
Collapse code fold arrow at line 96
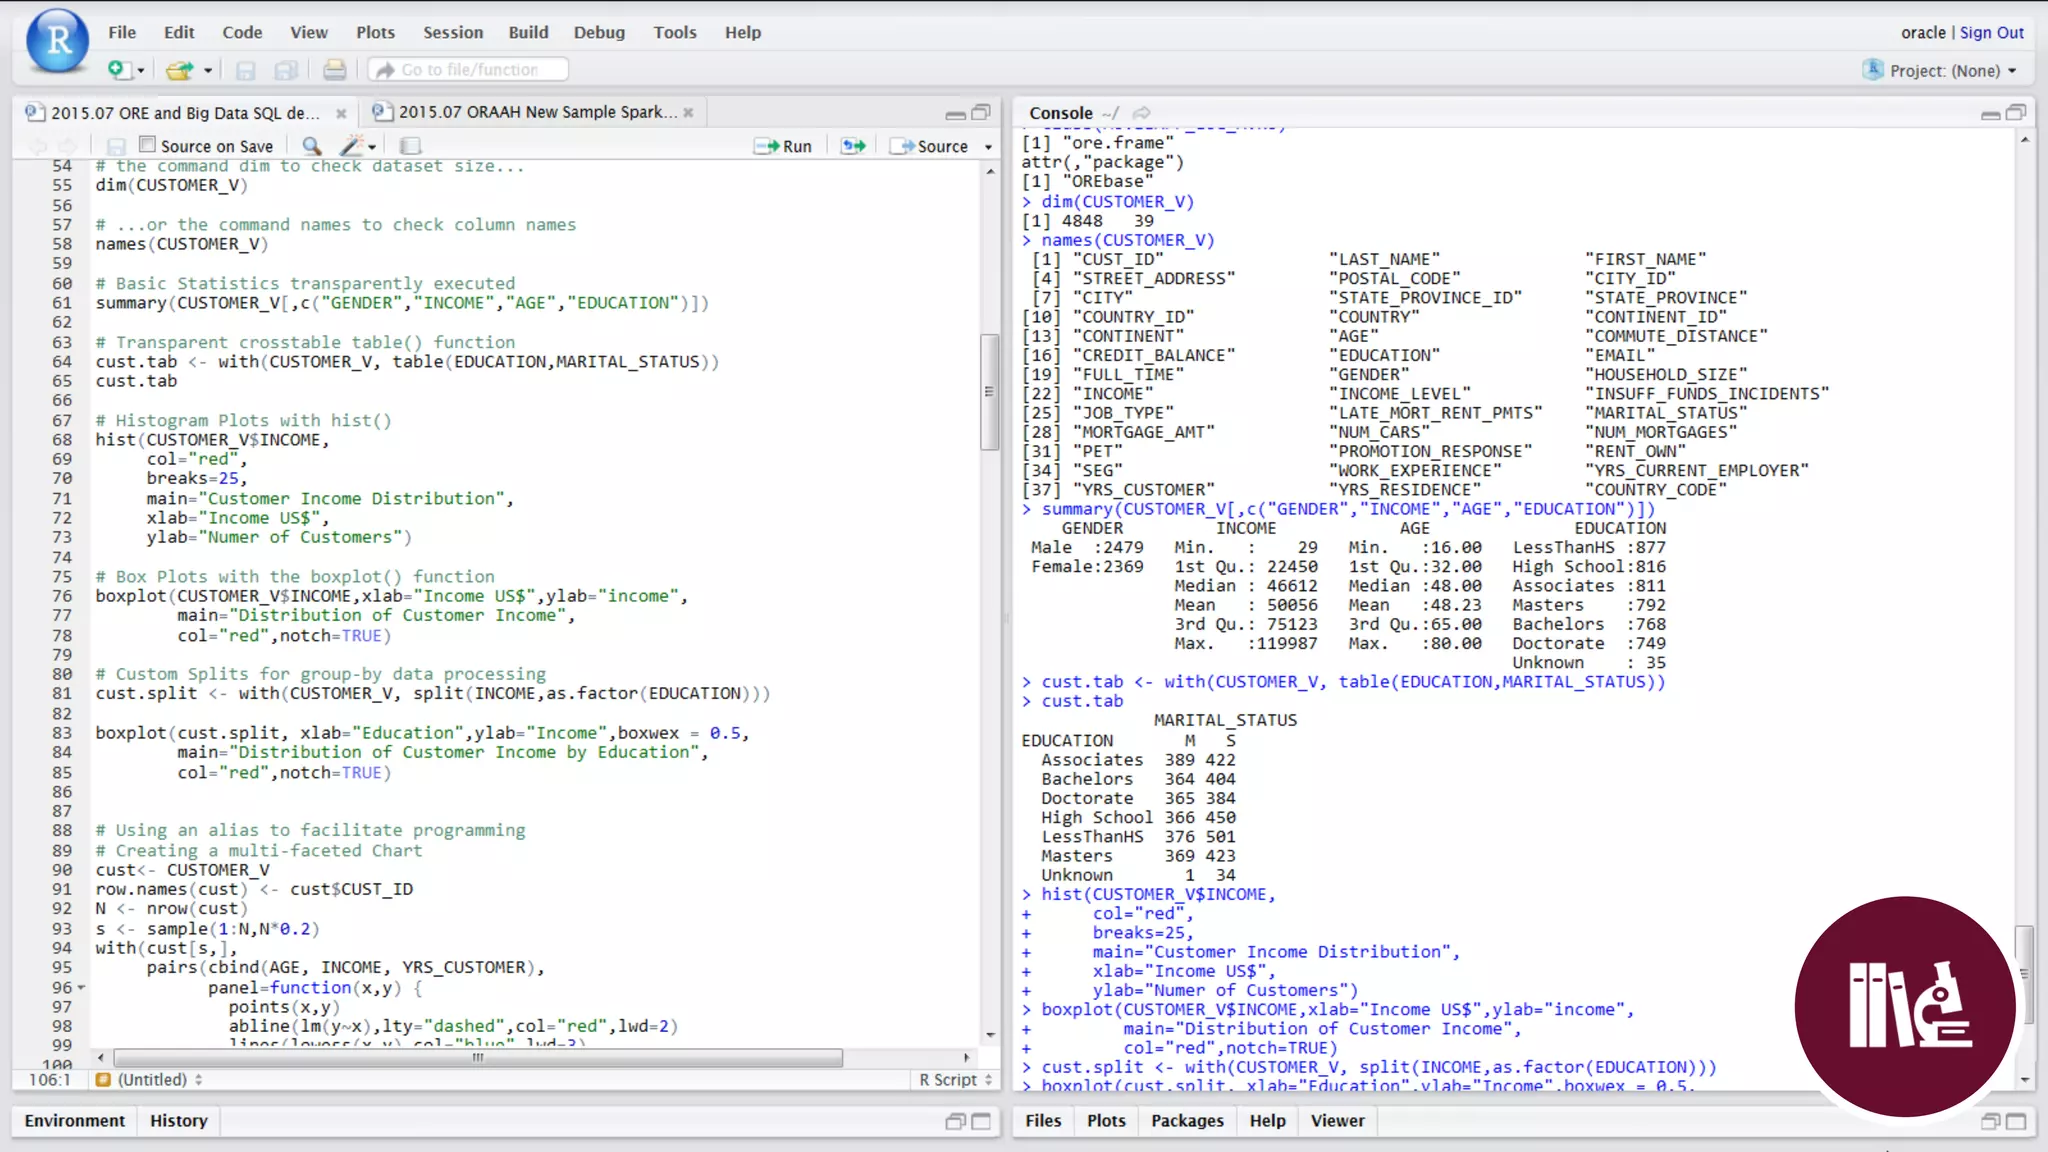(81, 988)
